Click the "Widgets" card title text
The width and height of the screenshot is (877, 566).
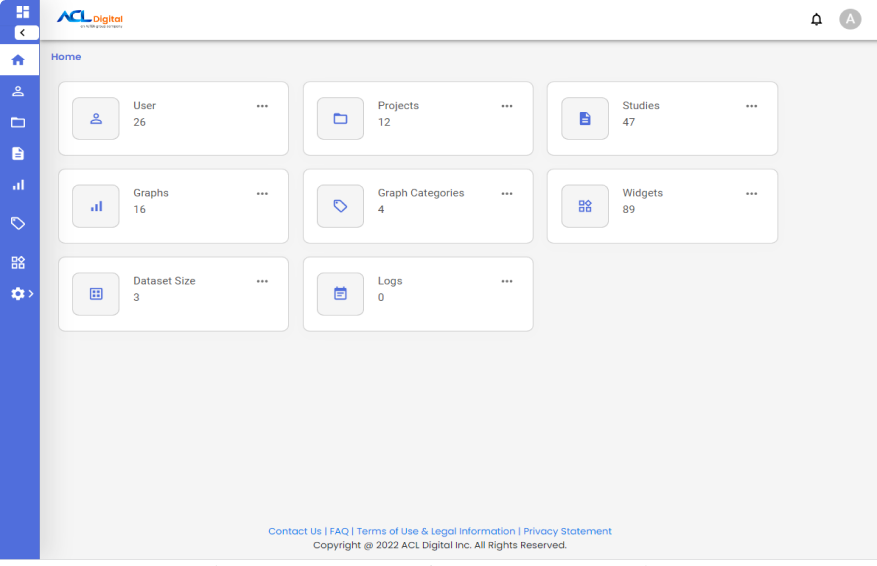pyautogui.click(x=643, y=193)
